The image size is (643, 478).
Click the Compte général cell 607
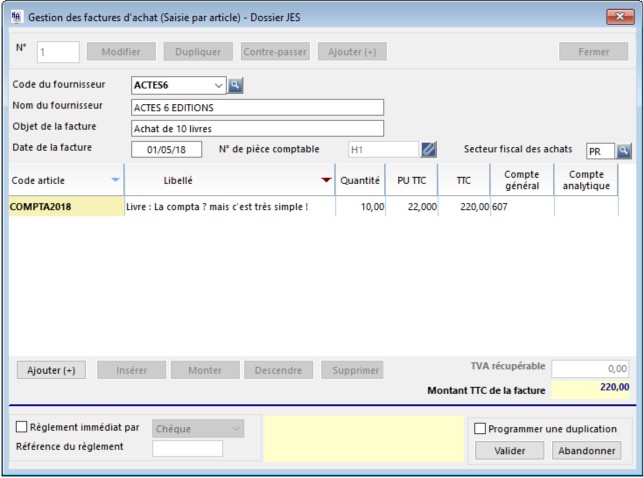tap(522, 206)
